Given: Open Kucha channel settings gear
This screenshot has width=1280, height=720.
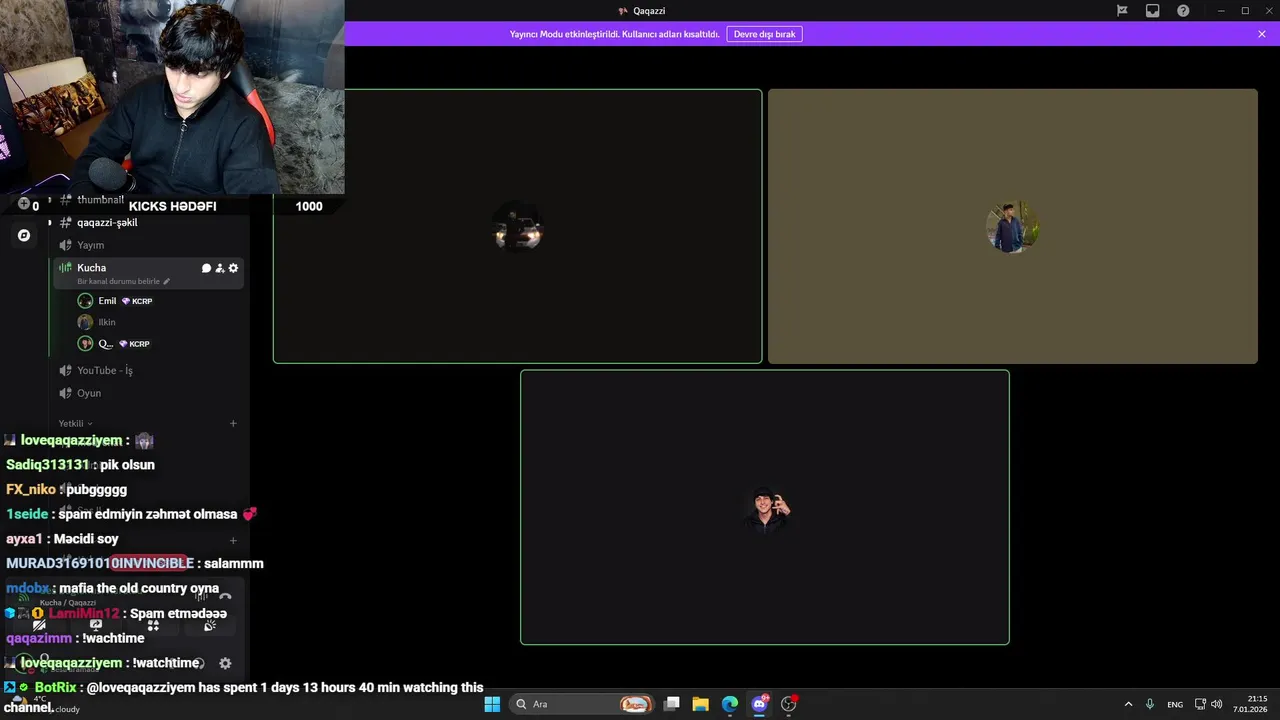Looking at the screenshot, I should pyautogui.click(x=234, y=268).
